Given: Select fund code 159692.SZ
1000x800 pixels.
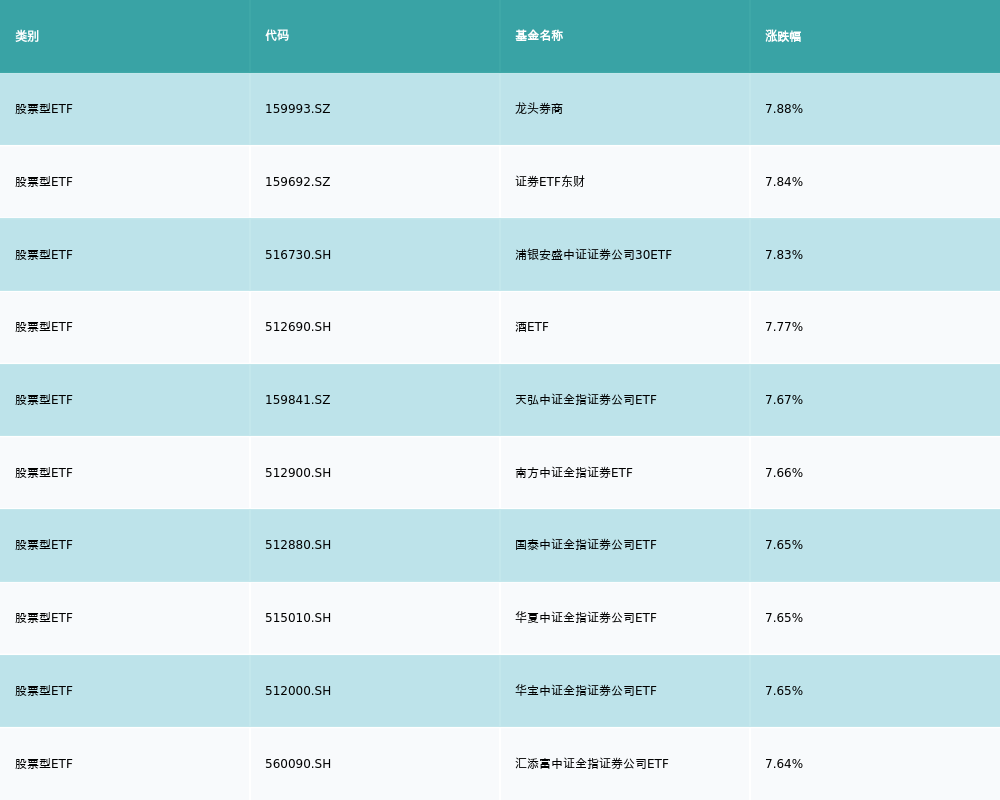Looking at the screenshot, I should [298, 182].
